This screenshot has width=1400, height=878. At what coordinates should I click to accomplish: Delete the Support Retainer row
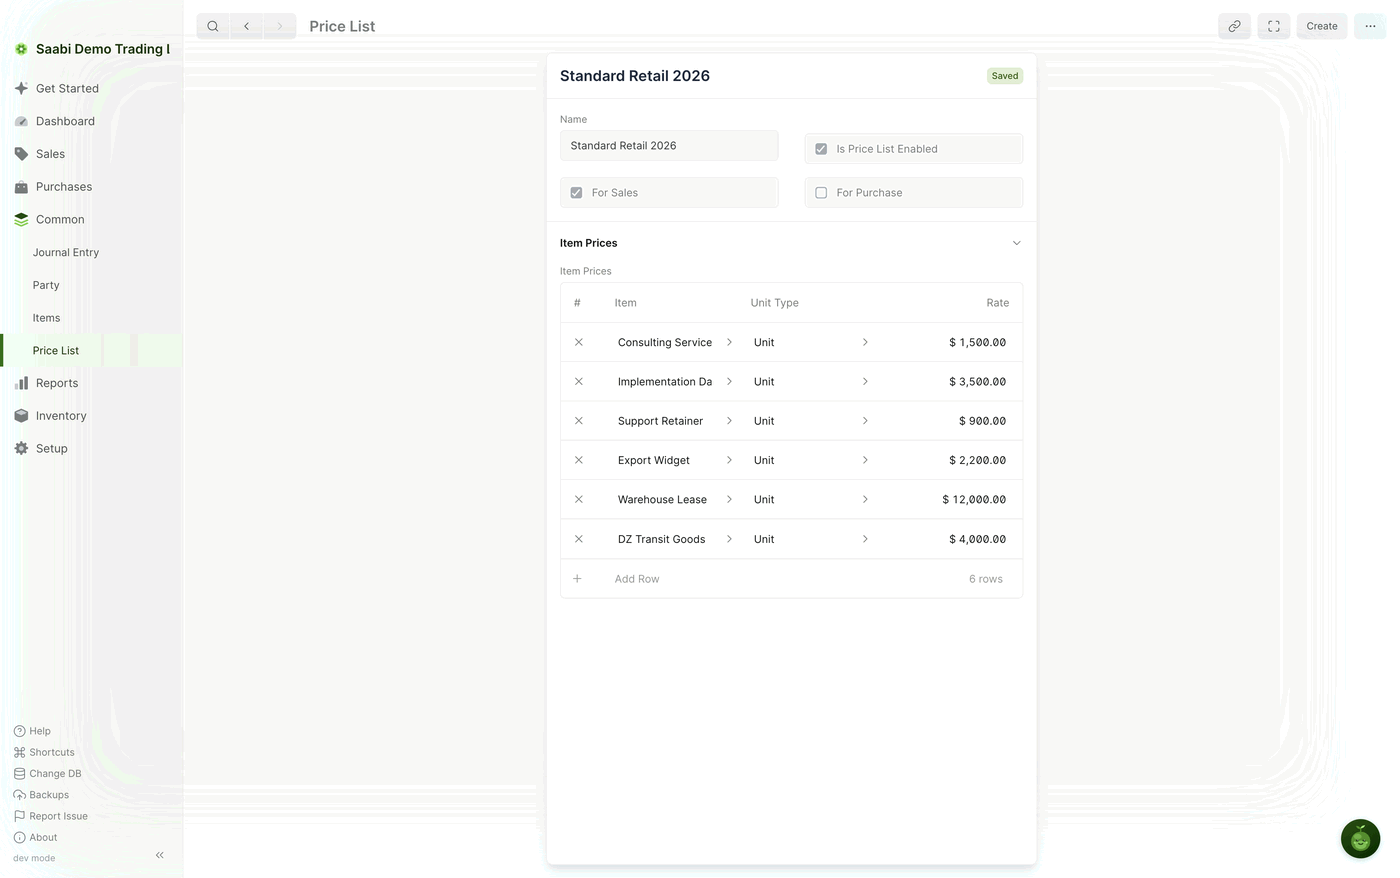coord(578,421)
